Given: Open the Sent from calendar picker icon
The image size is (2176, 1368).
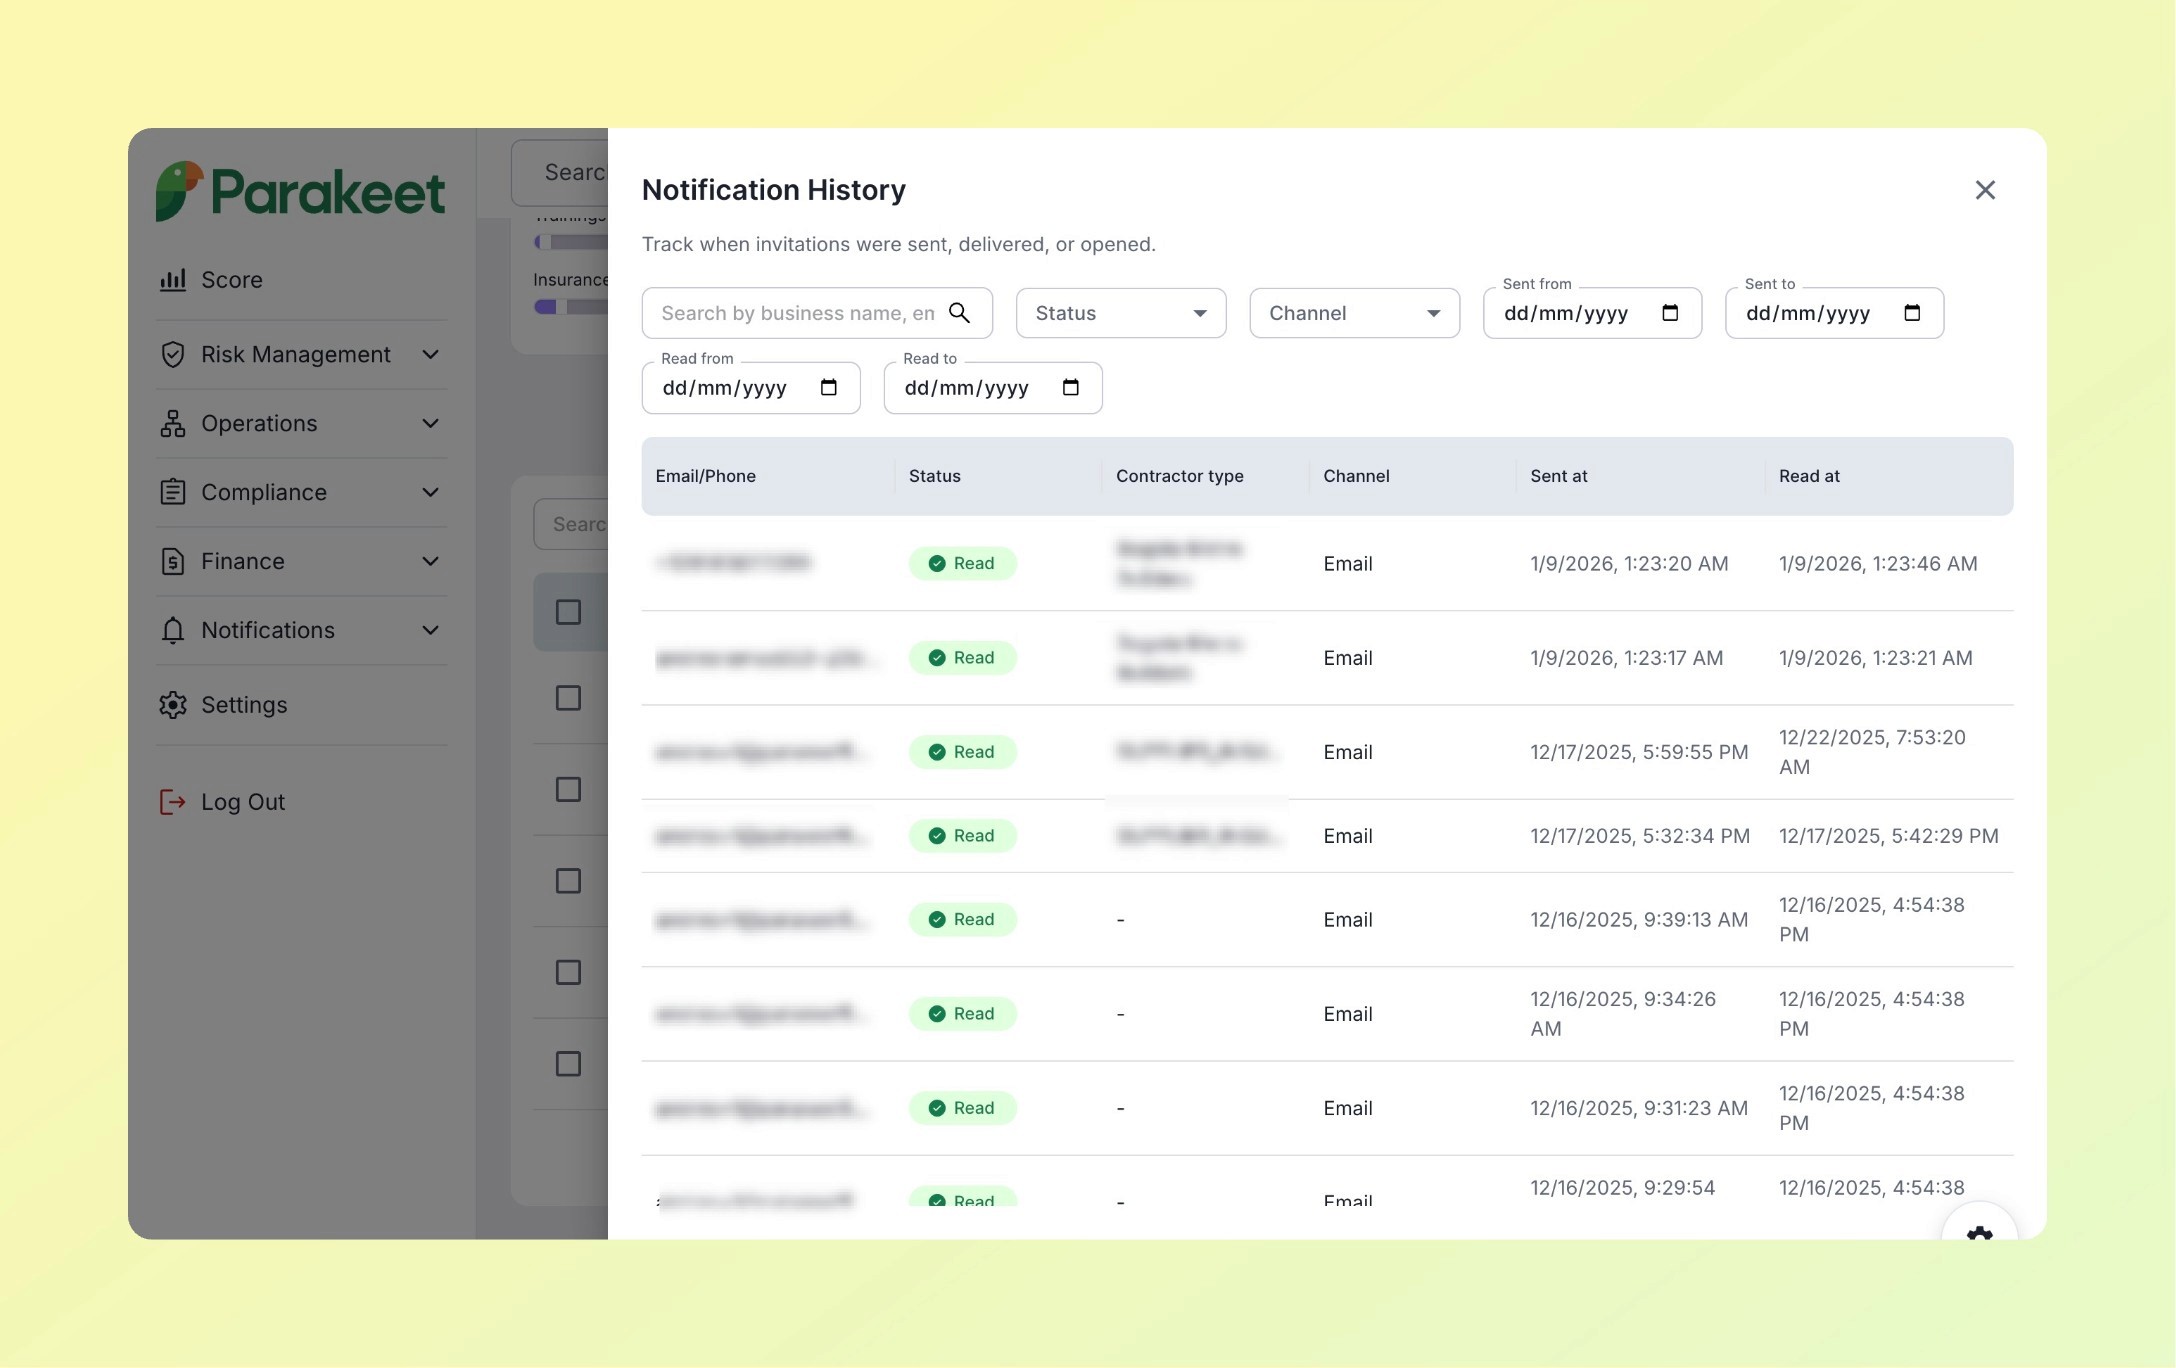Looking at the screenshot, I should click(x=1670, y=313).
